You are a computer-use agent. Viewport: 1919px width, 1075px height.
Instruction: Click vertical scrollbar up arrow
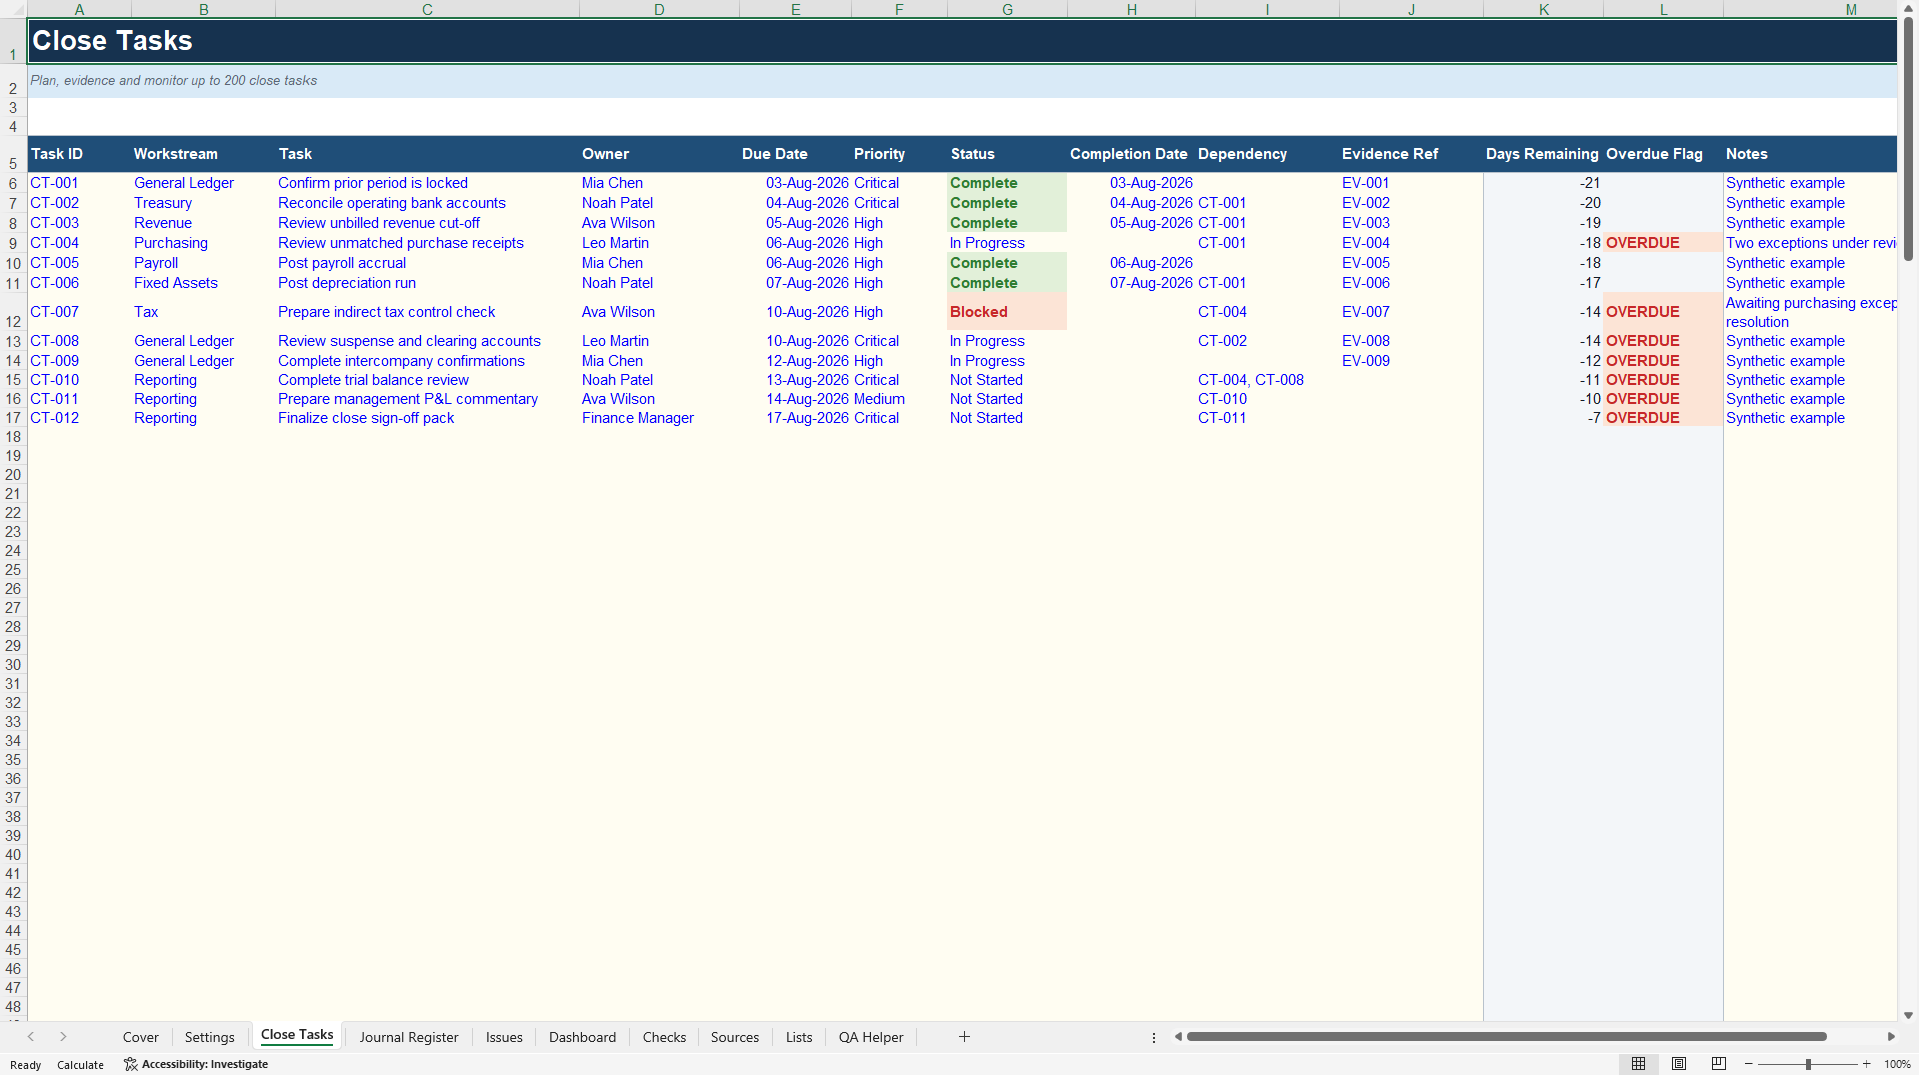coord(1908,8)
